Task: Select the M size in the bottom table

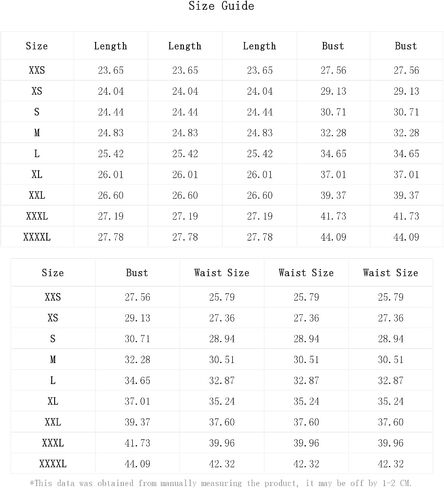Action: tap(53, 360)
